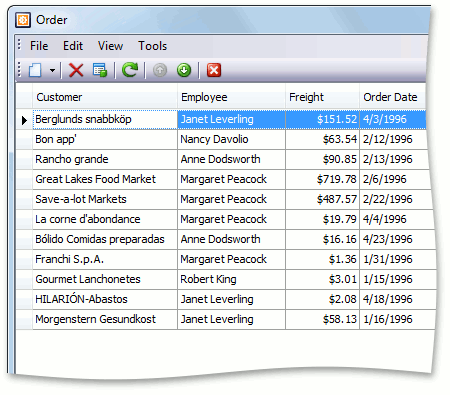The width and height of the screenshot is (450, 395).
Task: Click the 1/16/1996 order date cell
Action: 397,319
